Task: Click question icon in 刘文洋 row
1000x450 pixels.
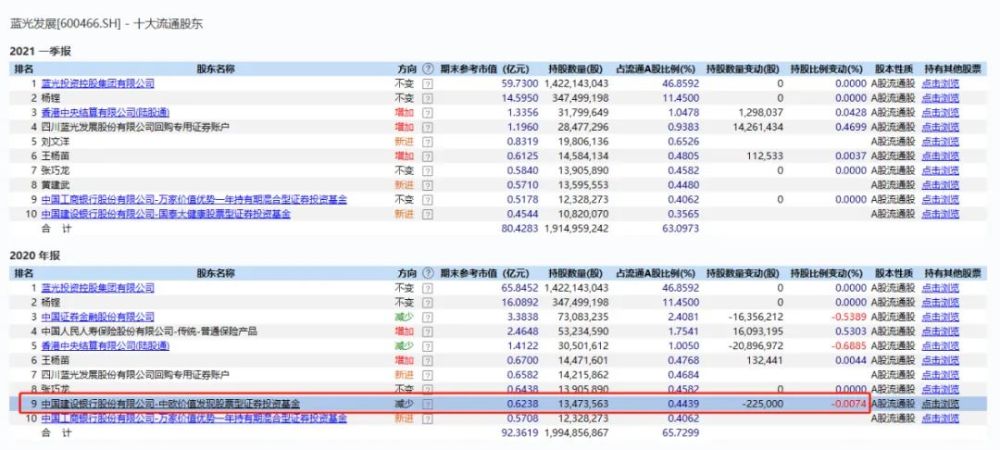Action: [427, 142]
